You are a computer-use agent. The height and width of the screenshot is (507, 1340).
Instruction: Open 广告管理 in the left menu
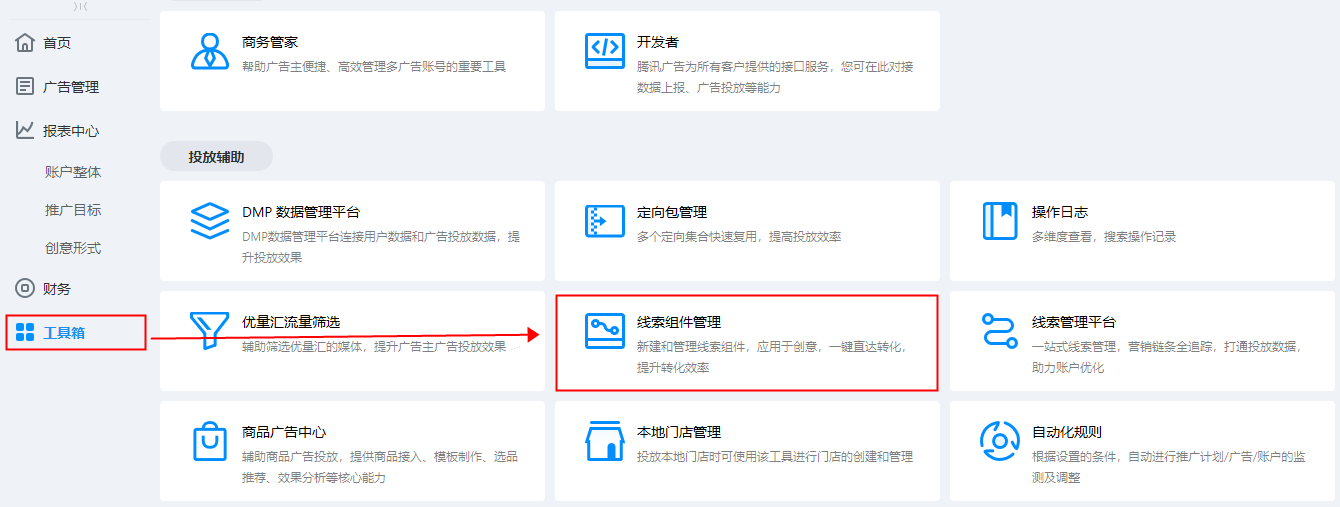(70, 87)
